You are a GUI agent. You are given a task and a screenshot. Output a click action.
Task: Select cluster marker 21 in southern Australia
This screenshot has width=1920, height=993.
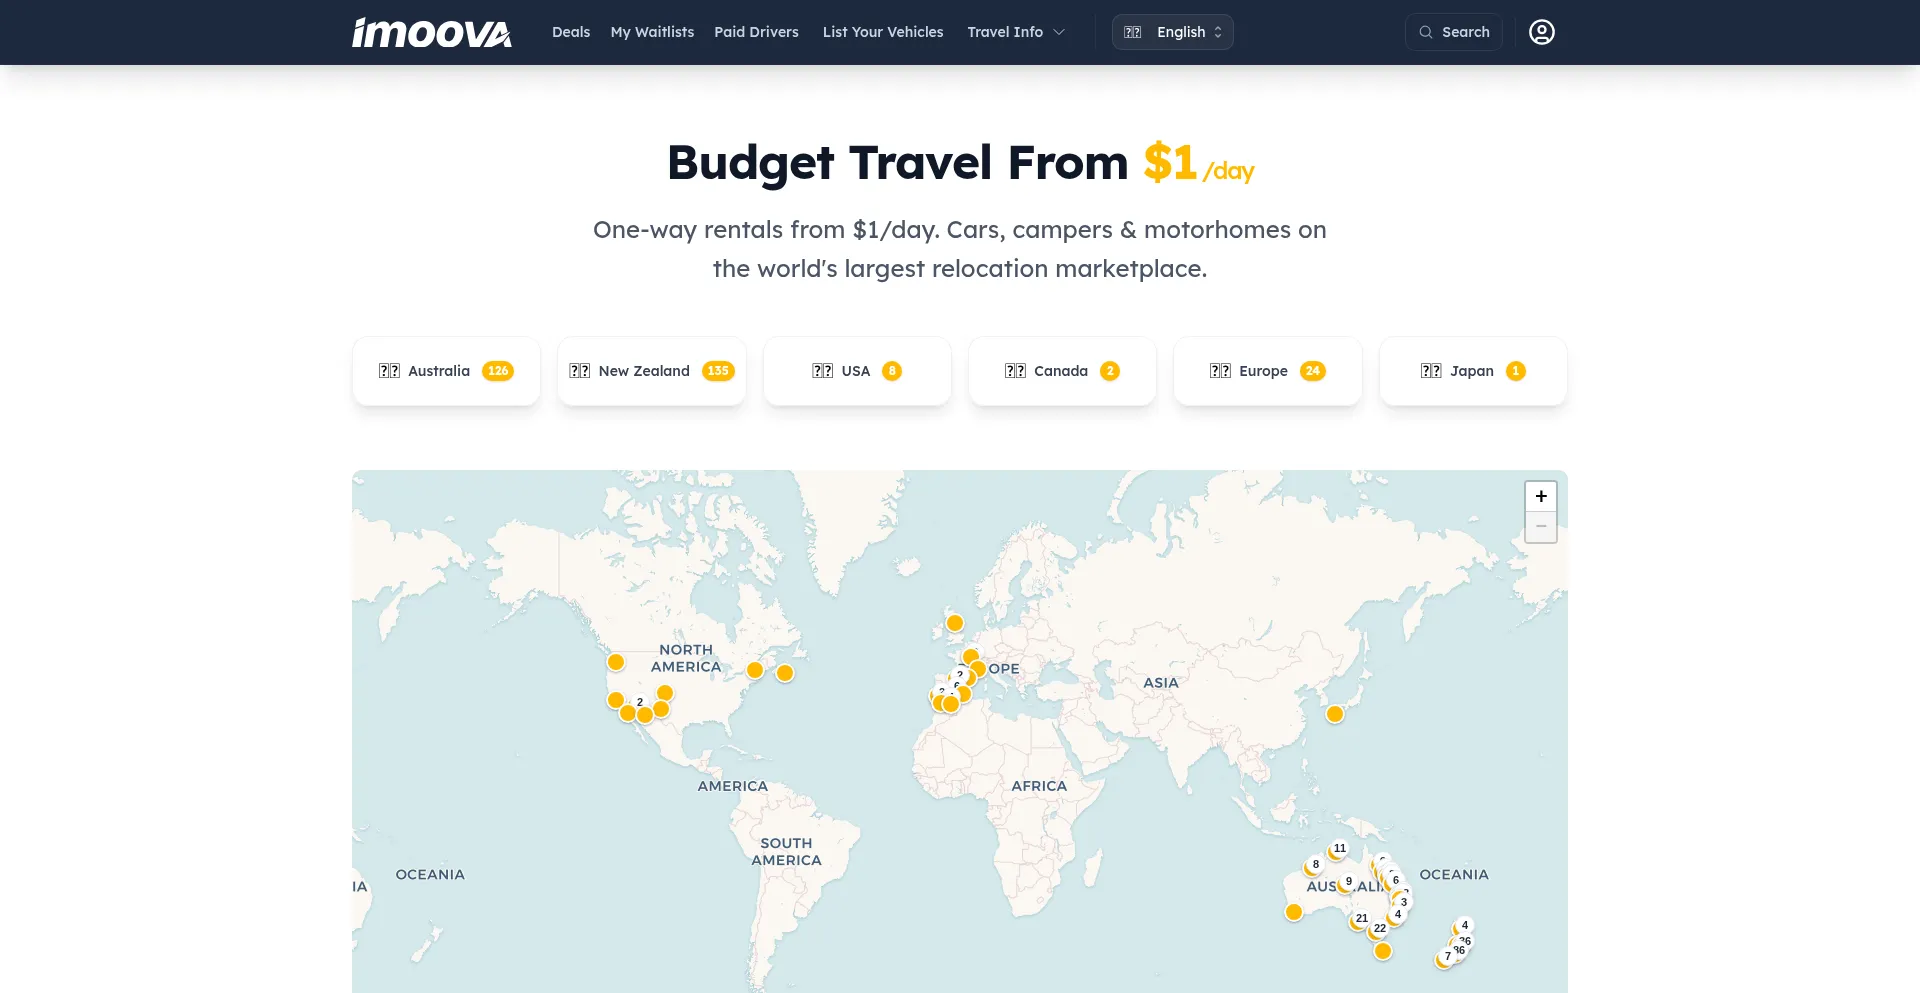(x=1361, y=919)
